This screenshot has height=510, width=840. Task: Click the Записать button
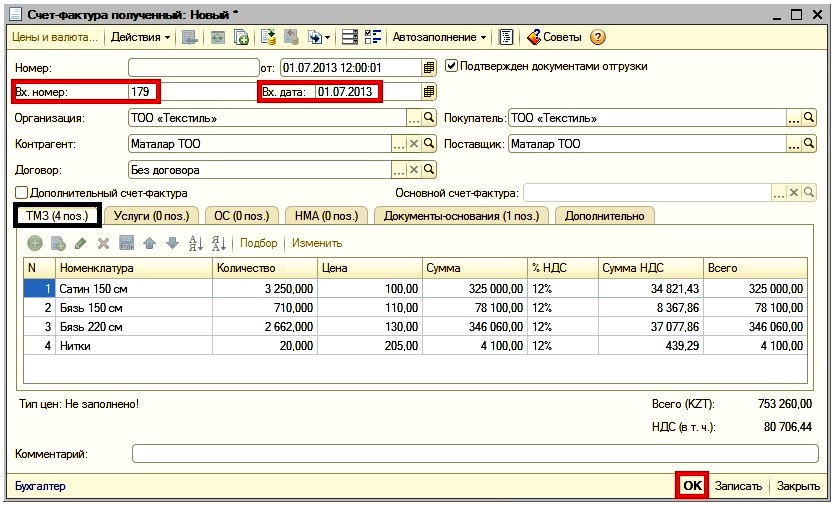pyautogui.click(x=739, y=486)
